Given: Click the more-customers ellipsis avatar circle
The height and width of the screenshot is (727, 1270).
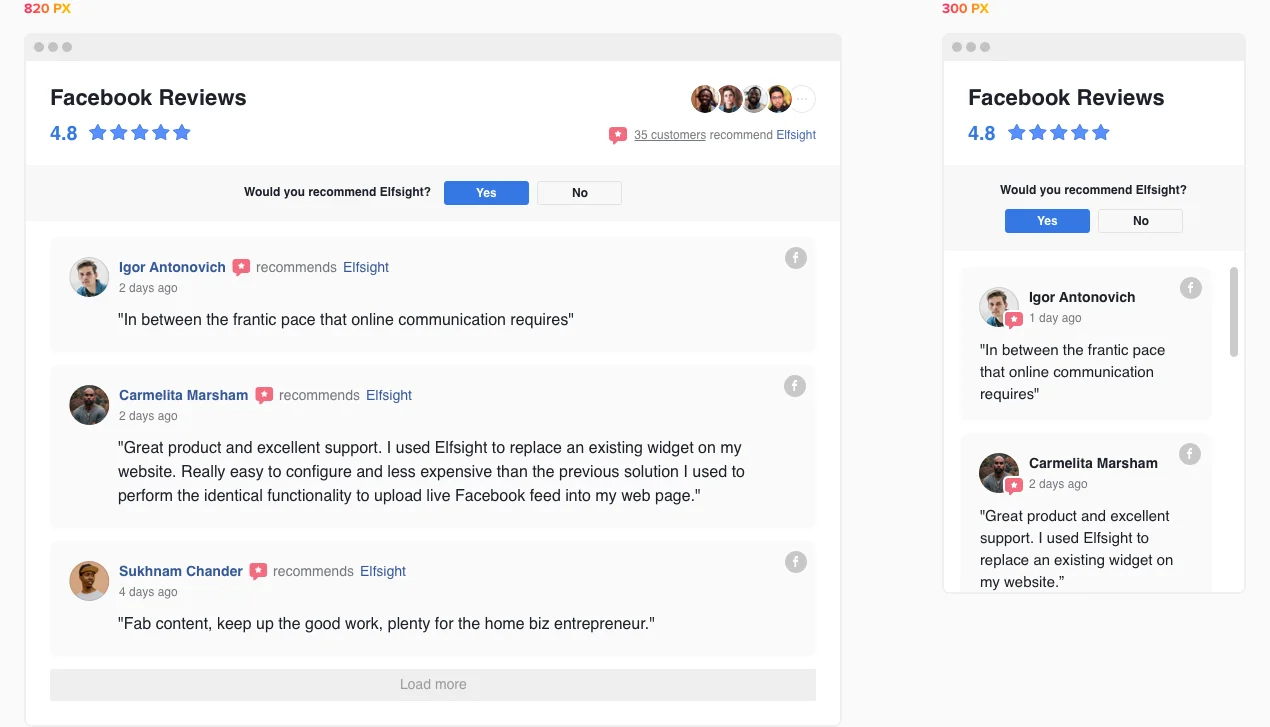Looking at the screenshot, I should click(x=803, y=99).
